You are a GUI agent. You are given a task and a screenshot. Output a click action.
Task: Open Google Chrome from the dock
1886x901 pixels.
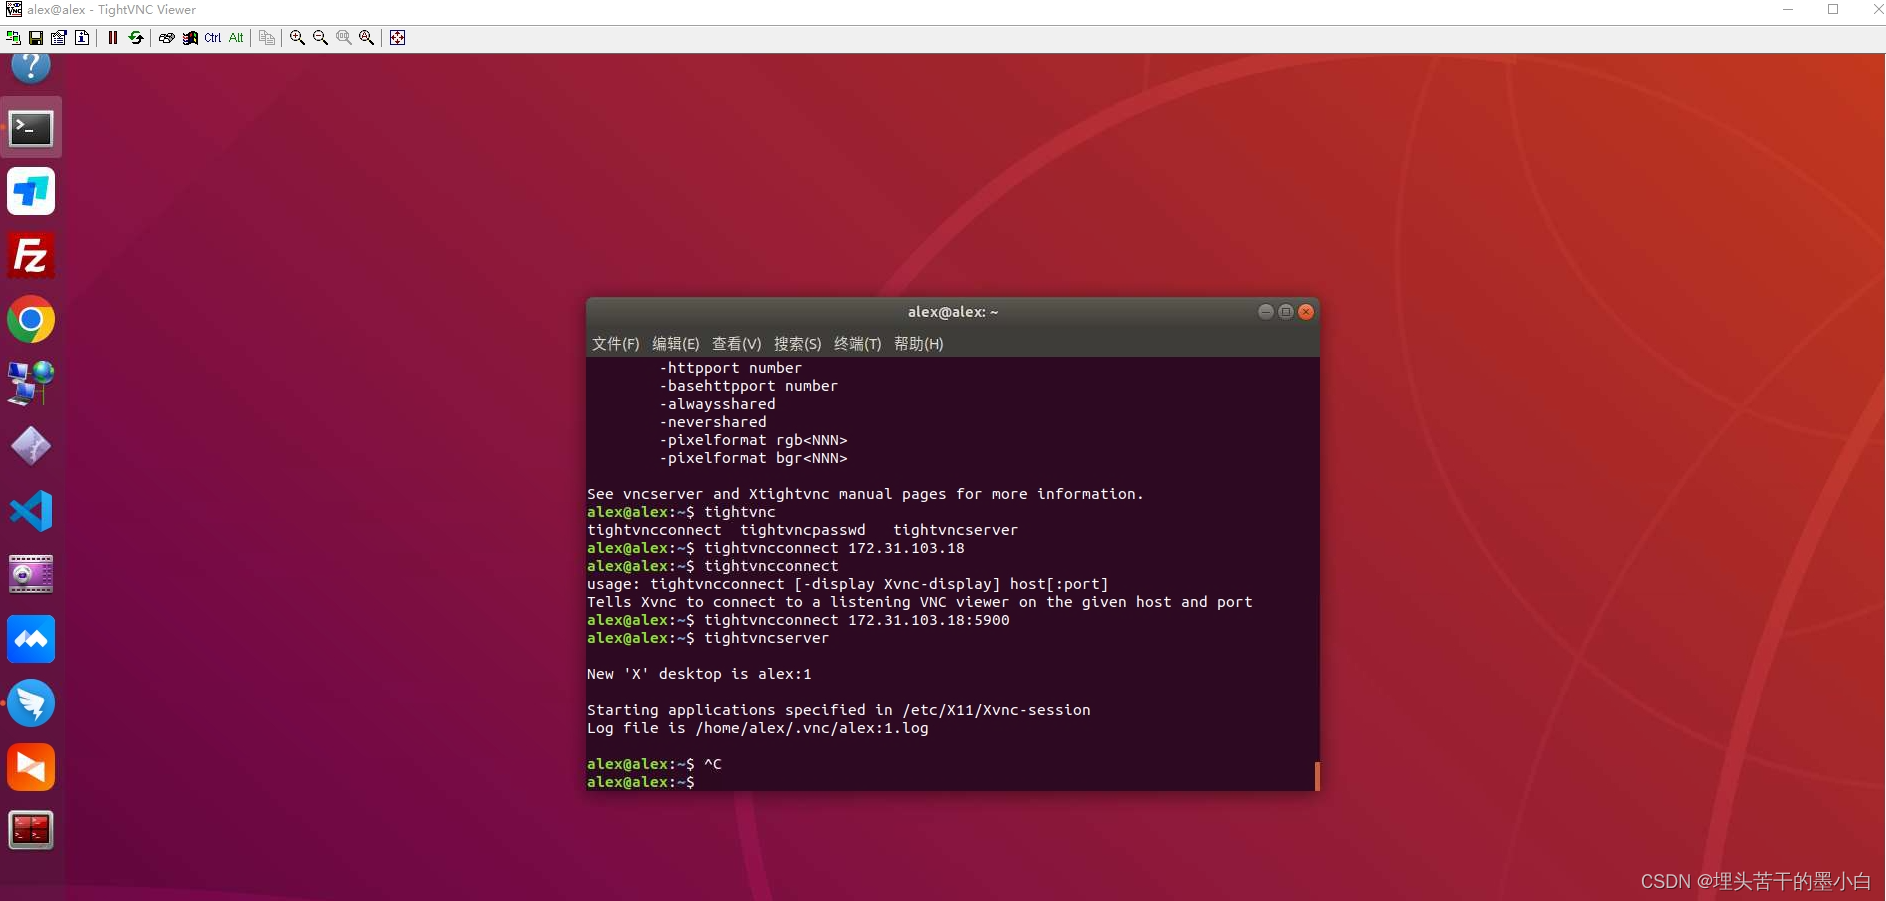[x=31, y=320]
